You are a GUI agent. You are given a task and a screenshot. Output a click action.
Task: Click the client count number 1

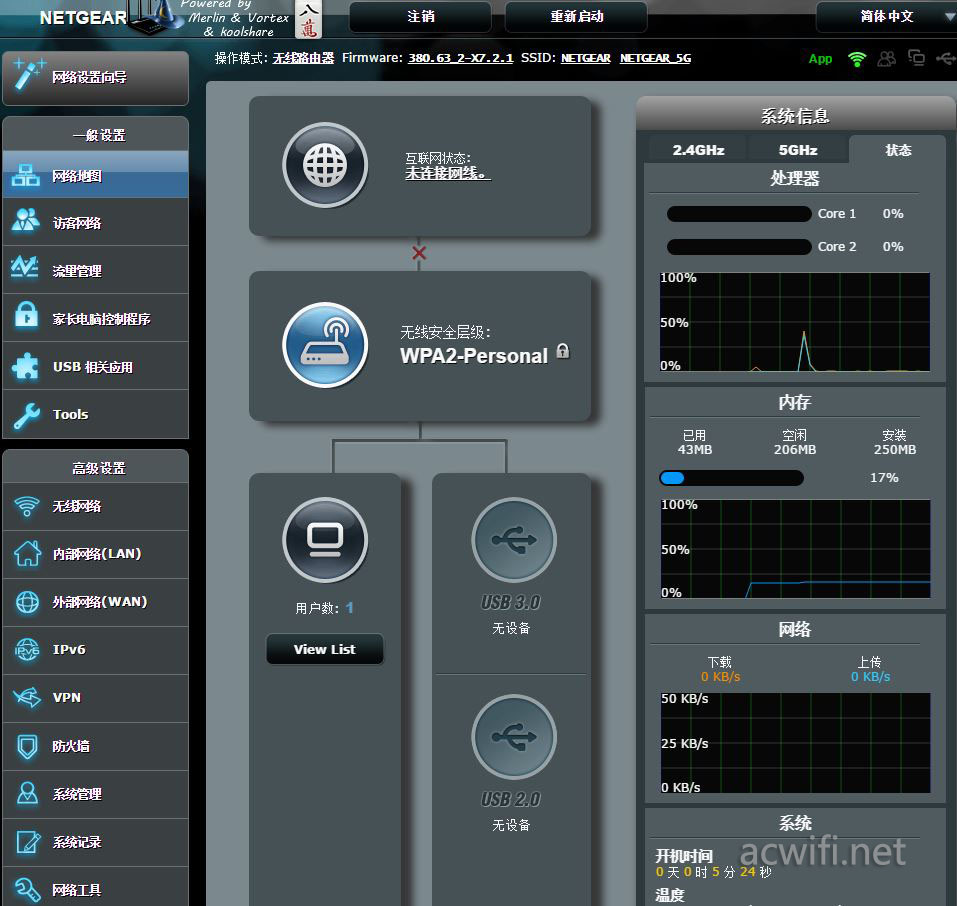coord(350,608)
